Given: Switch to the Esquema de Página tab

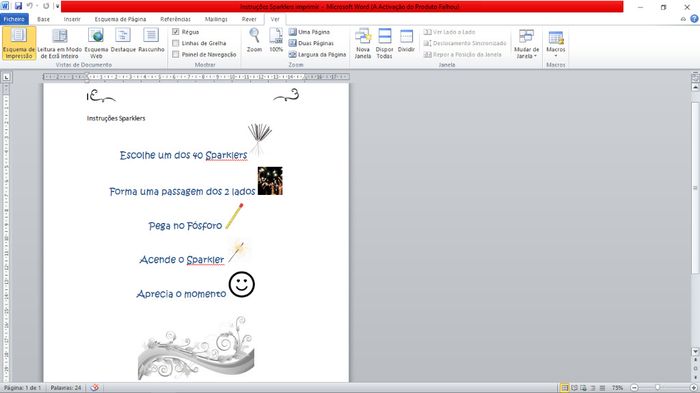Looking at the screenshot, I should click(120, 19).
